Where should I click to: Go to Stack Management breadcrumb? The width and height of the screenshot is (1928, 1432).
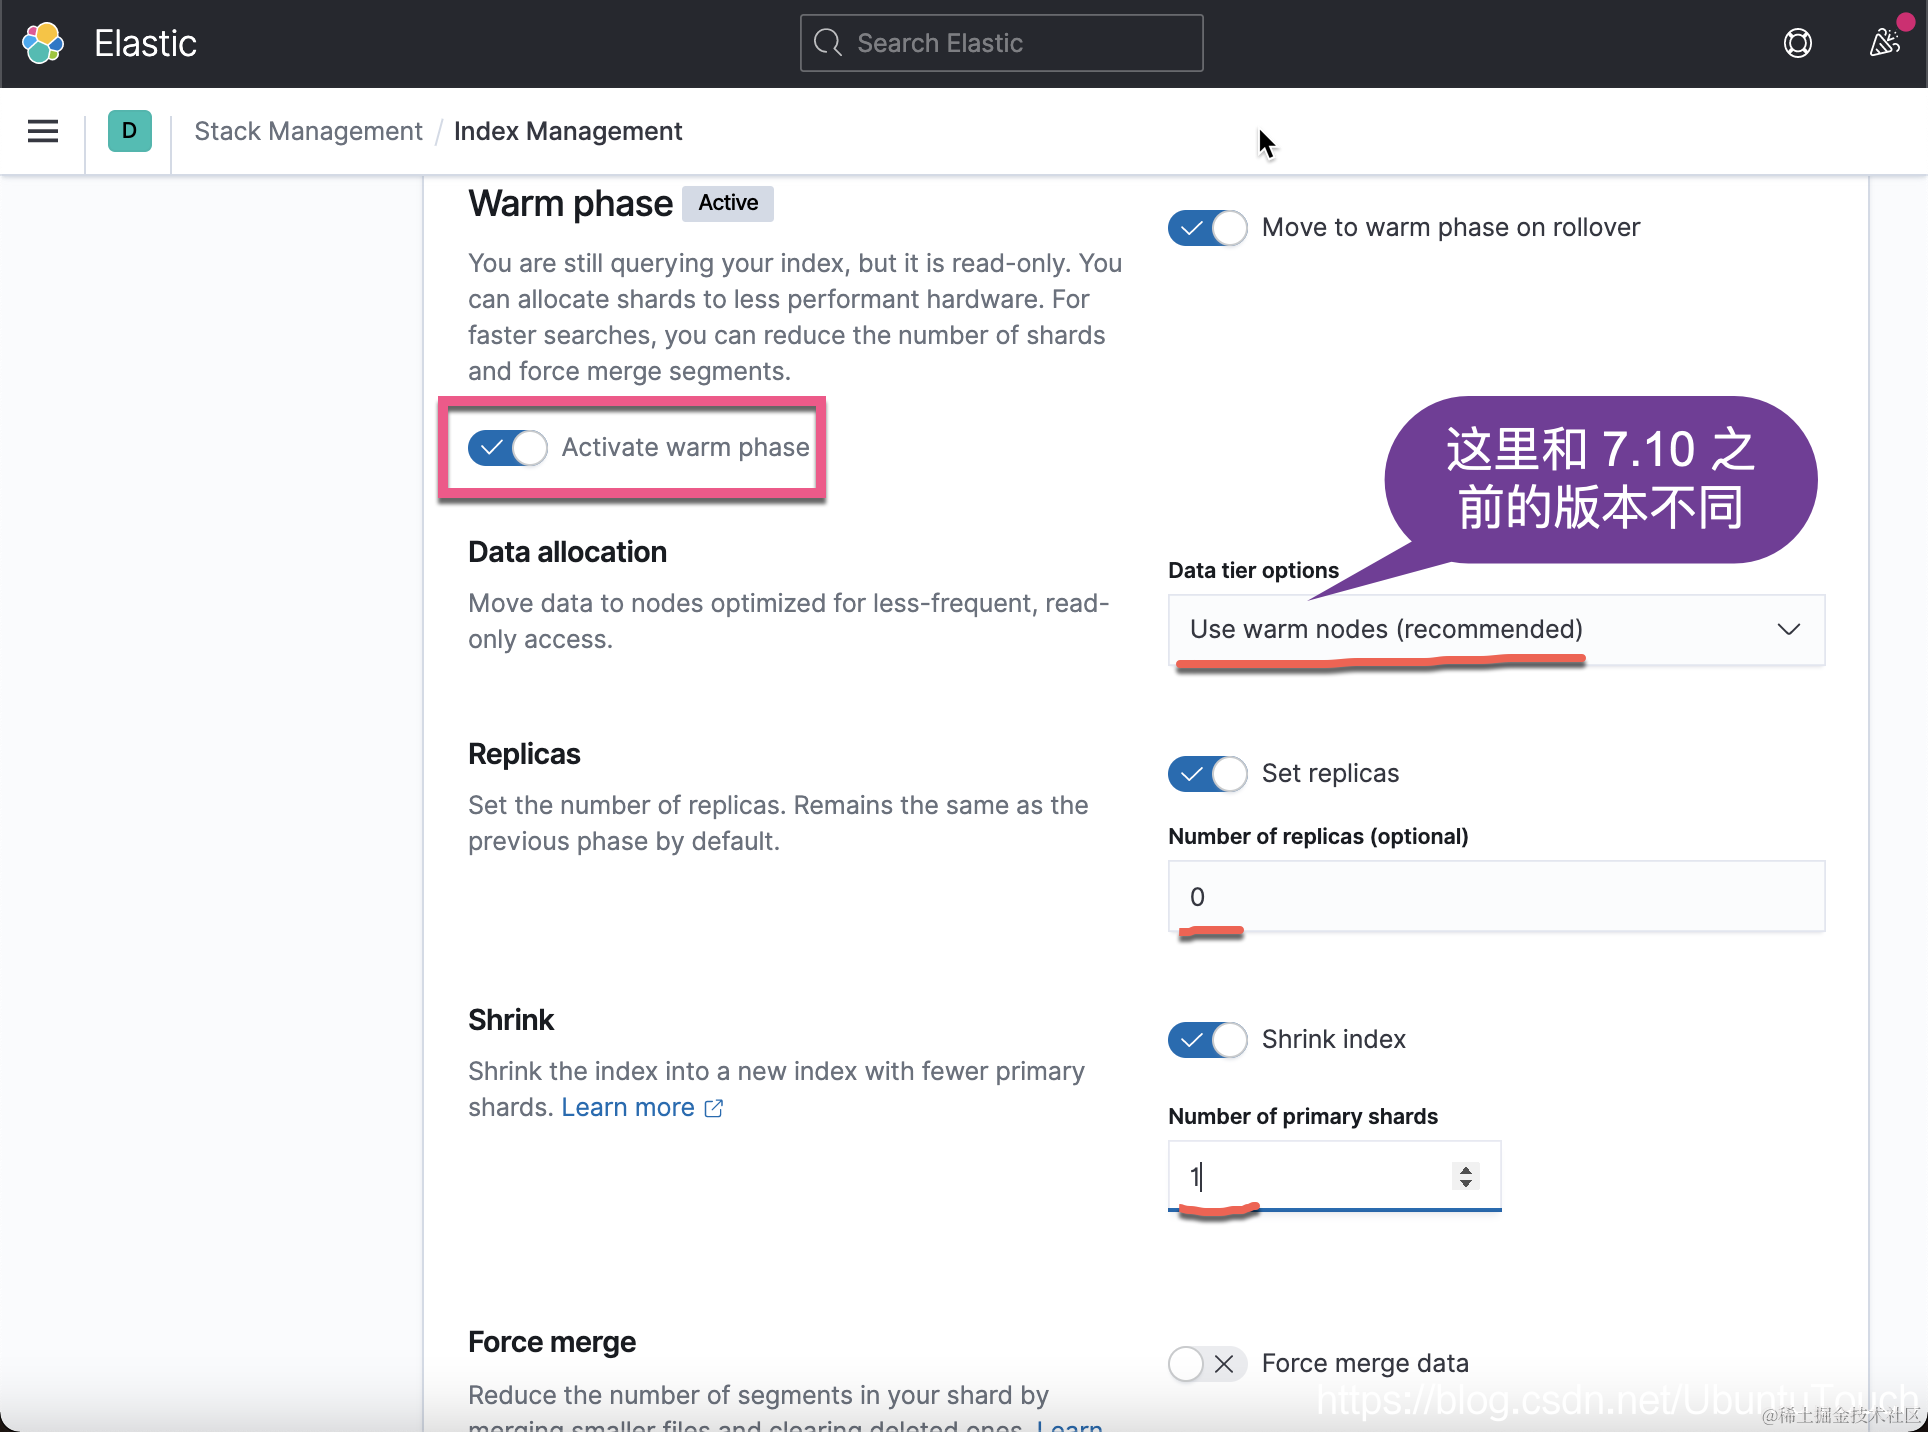[x=308, y=131]
